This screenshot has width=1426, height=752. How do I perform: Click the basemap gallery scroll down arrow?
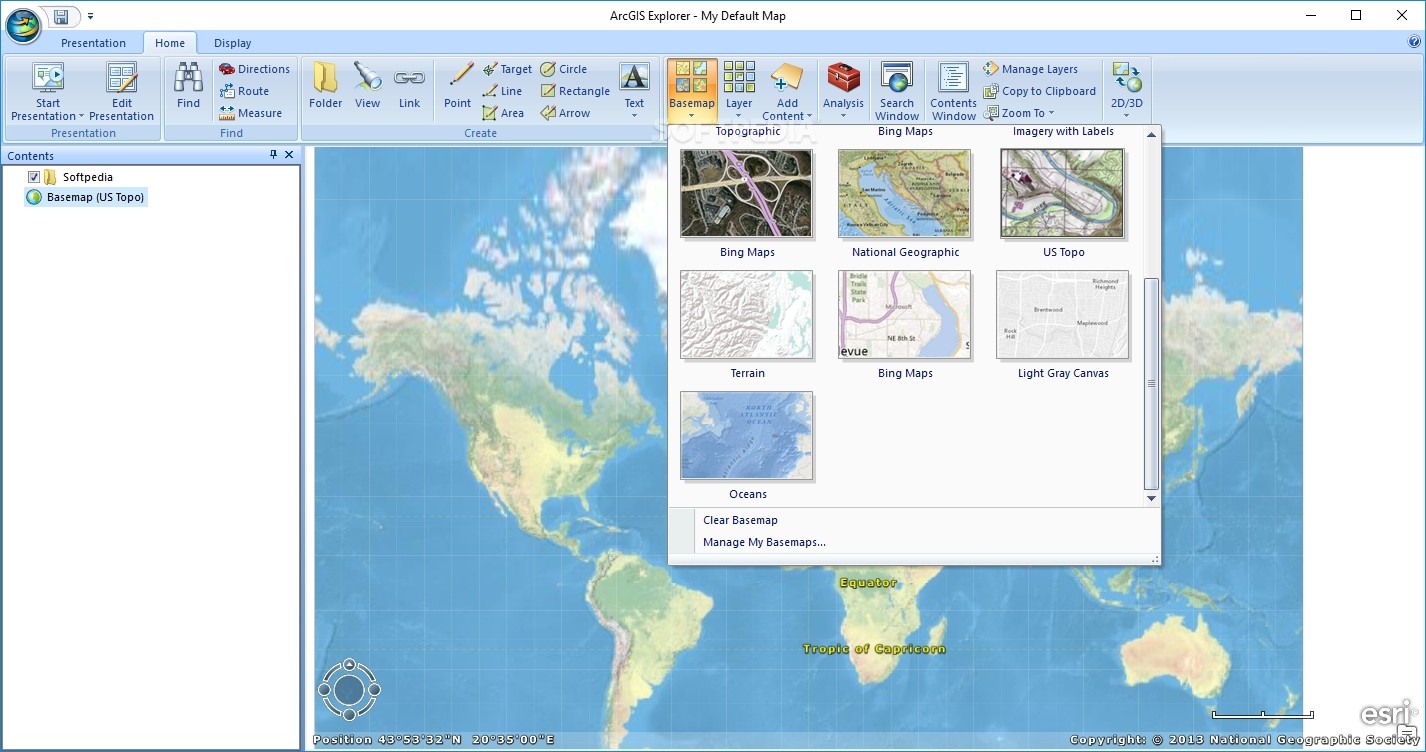click(1151, 498)
